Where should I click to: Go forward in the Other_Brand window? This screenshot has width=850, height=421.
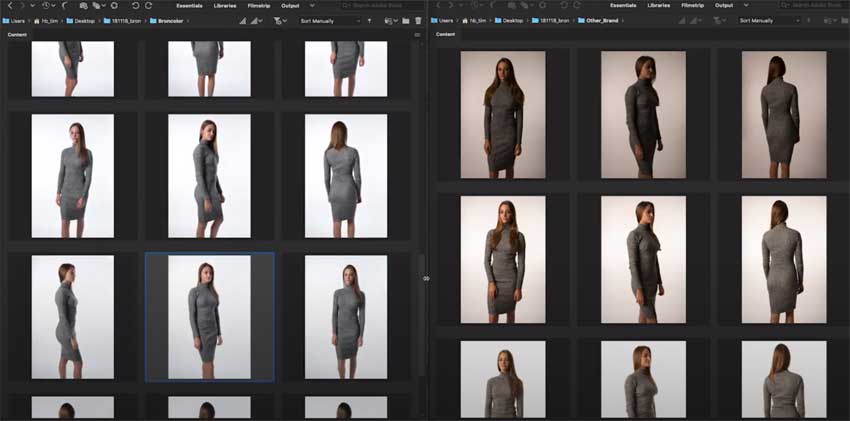point(450,5)
